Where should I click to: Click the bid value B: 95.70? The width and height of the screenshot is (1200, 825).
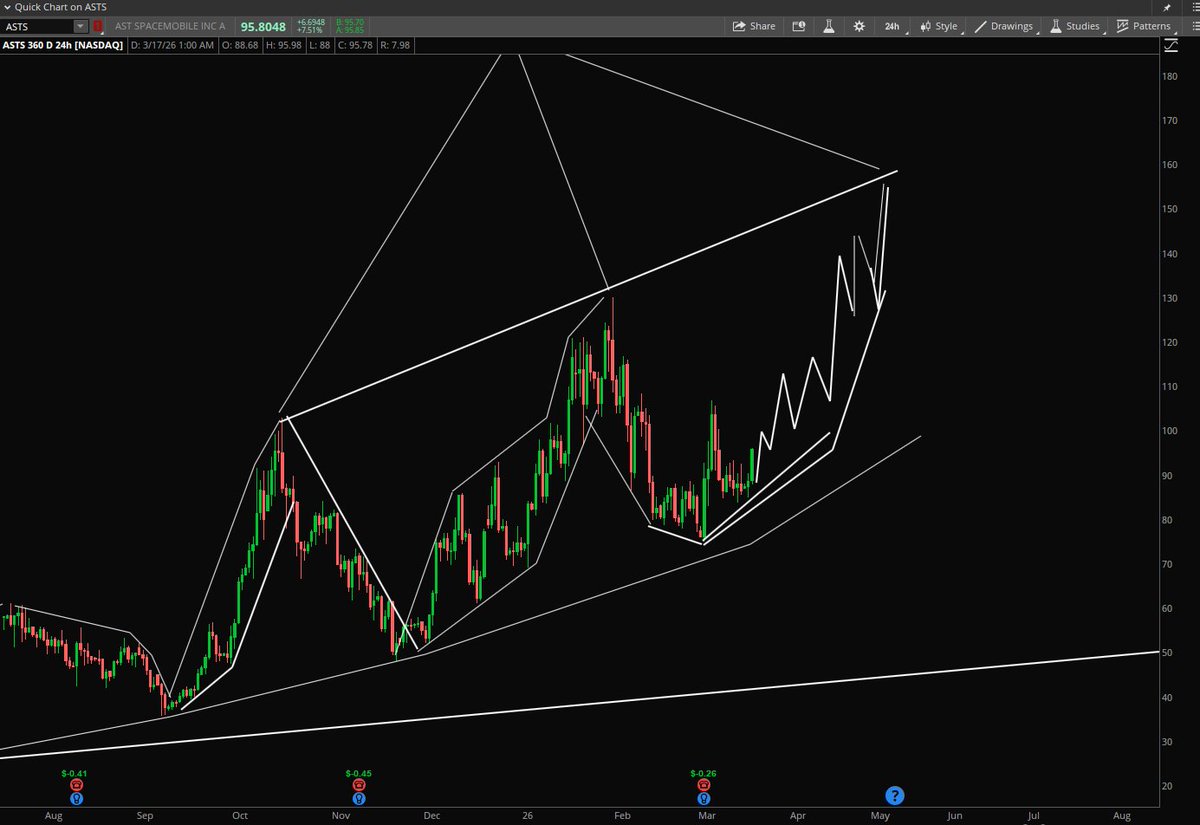click(x=349, y=21)
